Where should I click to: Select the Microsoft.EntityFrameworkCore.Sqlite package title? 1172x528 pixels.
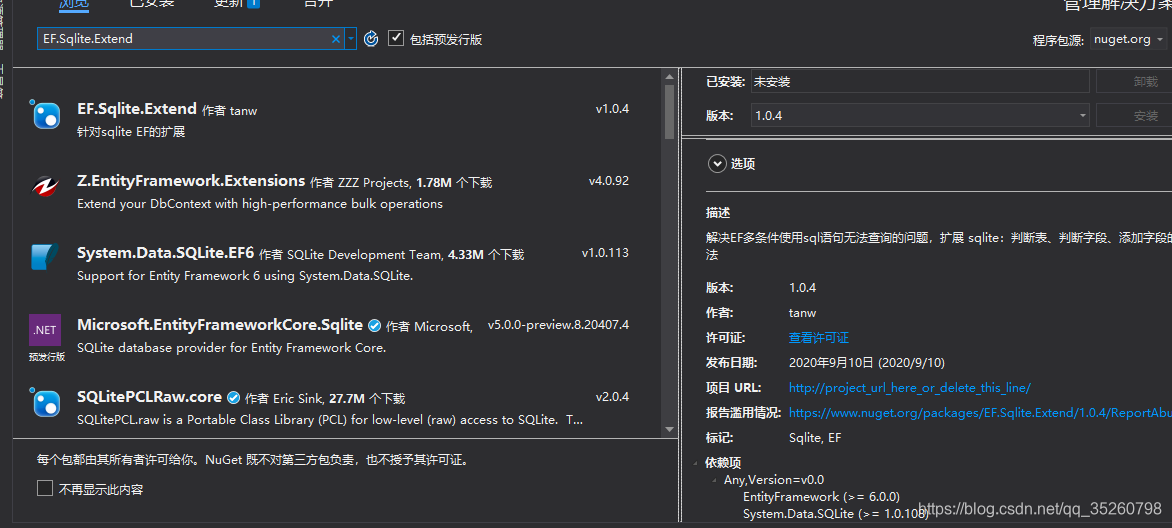pos(220,325)
